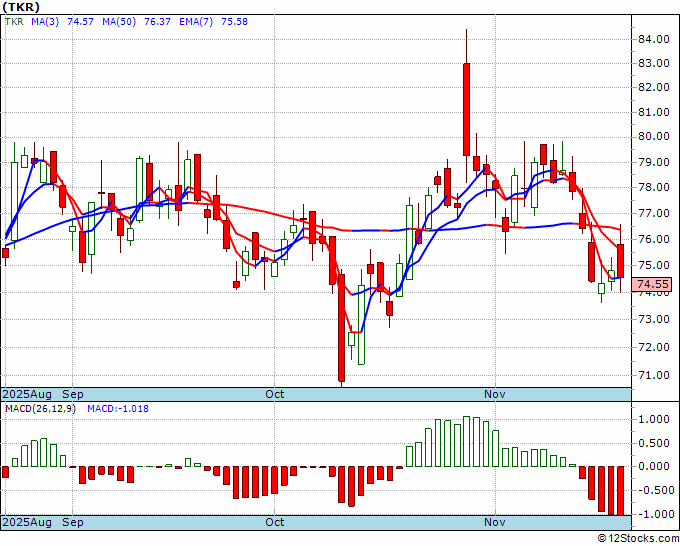Click Nov on the MACD panel date axis
Image resolution: width=680 pixels, height=546 pixels.
[x=495, y=522]
